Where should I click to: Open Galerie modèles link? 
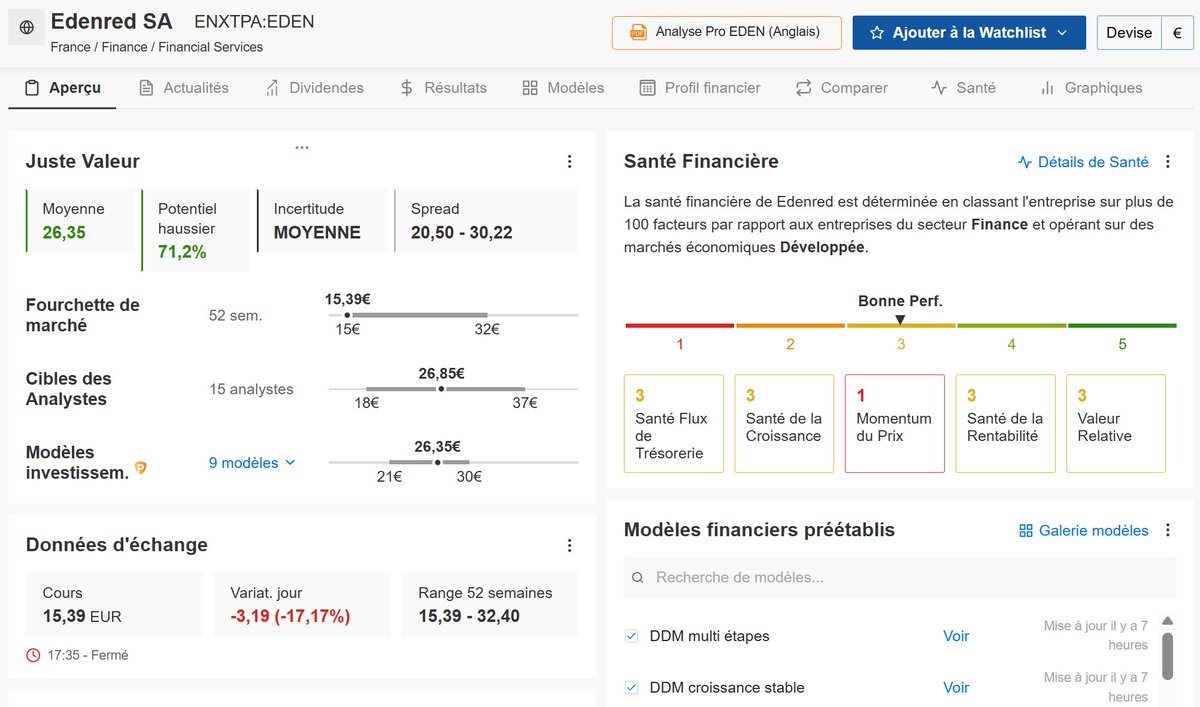1084,531
